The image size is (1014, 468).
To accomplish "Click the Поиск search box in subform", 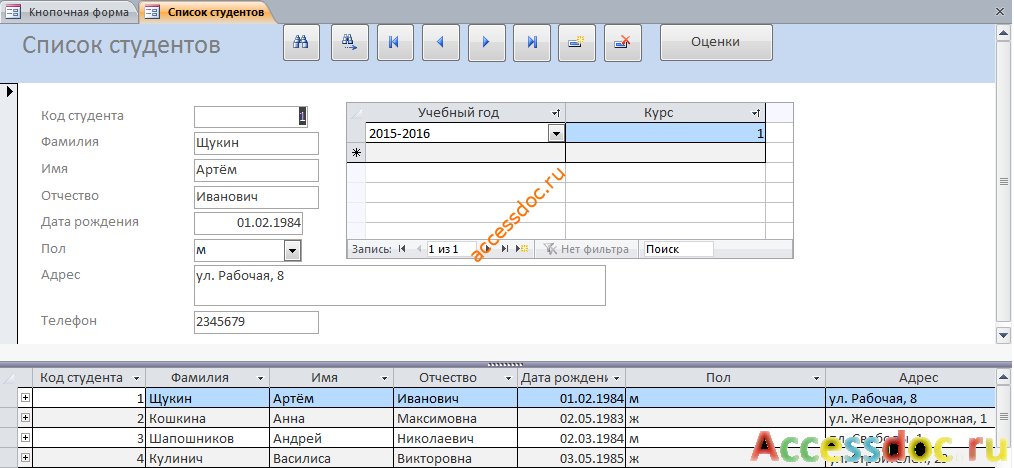I will pos(679,249).
